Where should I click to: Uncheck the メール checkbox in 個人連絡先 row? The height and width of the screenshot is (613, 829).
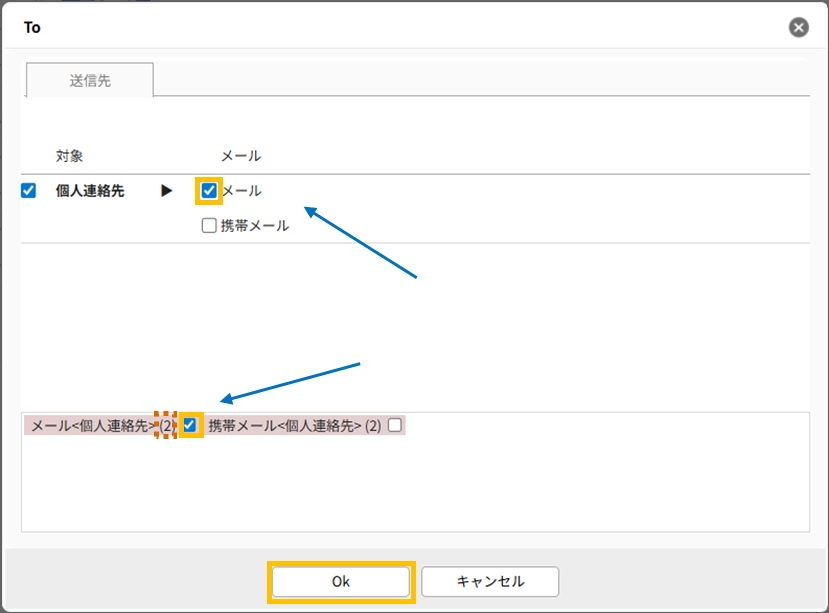[209, 190]
